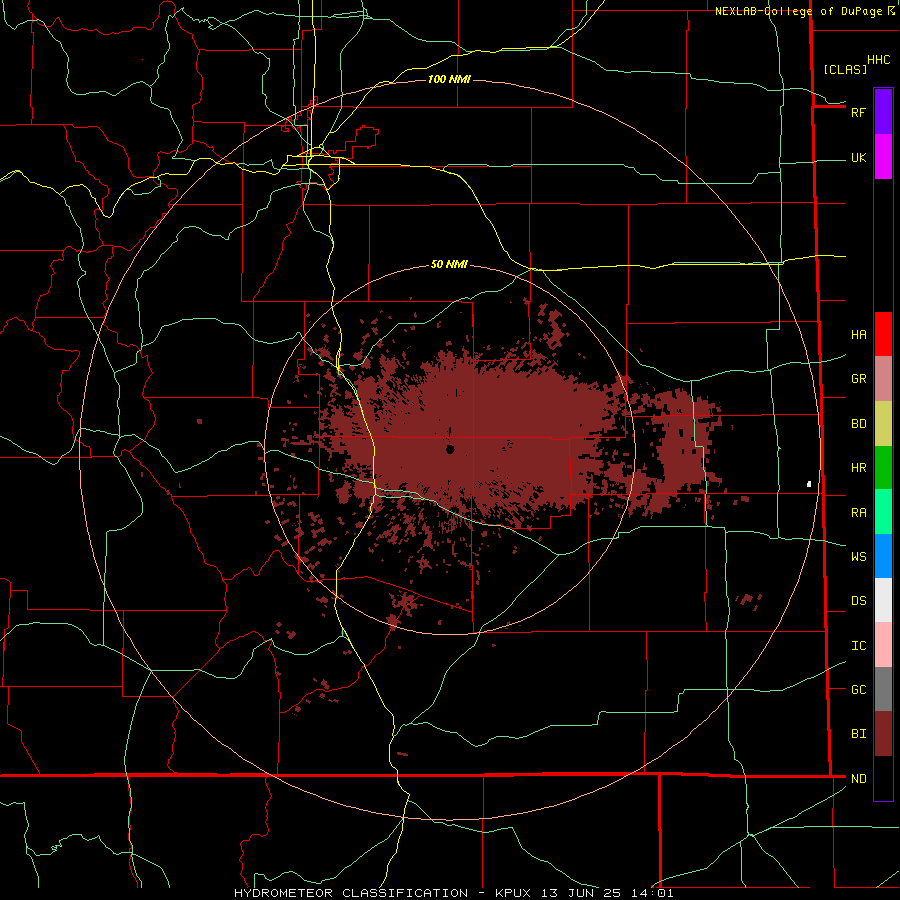900x900 pixels.
Task: Click the small white echo pixel near the eastern border
Action: pyautogui.click(x=809, y=484)
